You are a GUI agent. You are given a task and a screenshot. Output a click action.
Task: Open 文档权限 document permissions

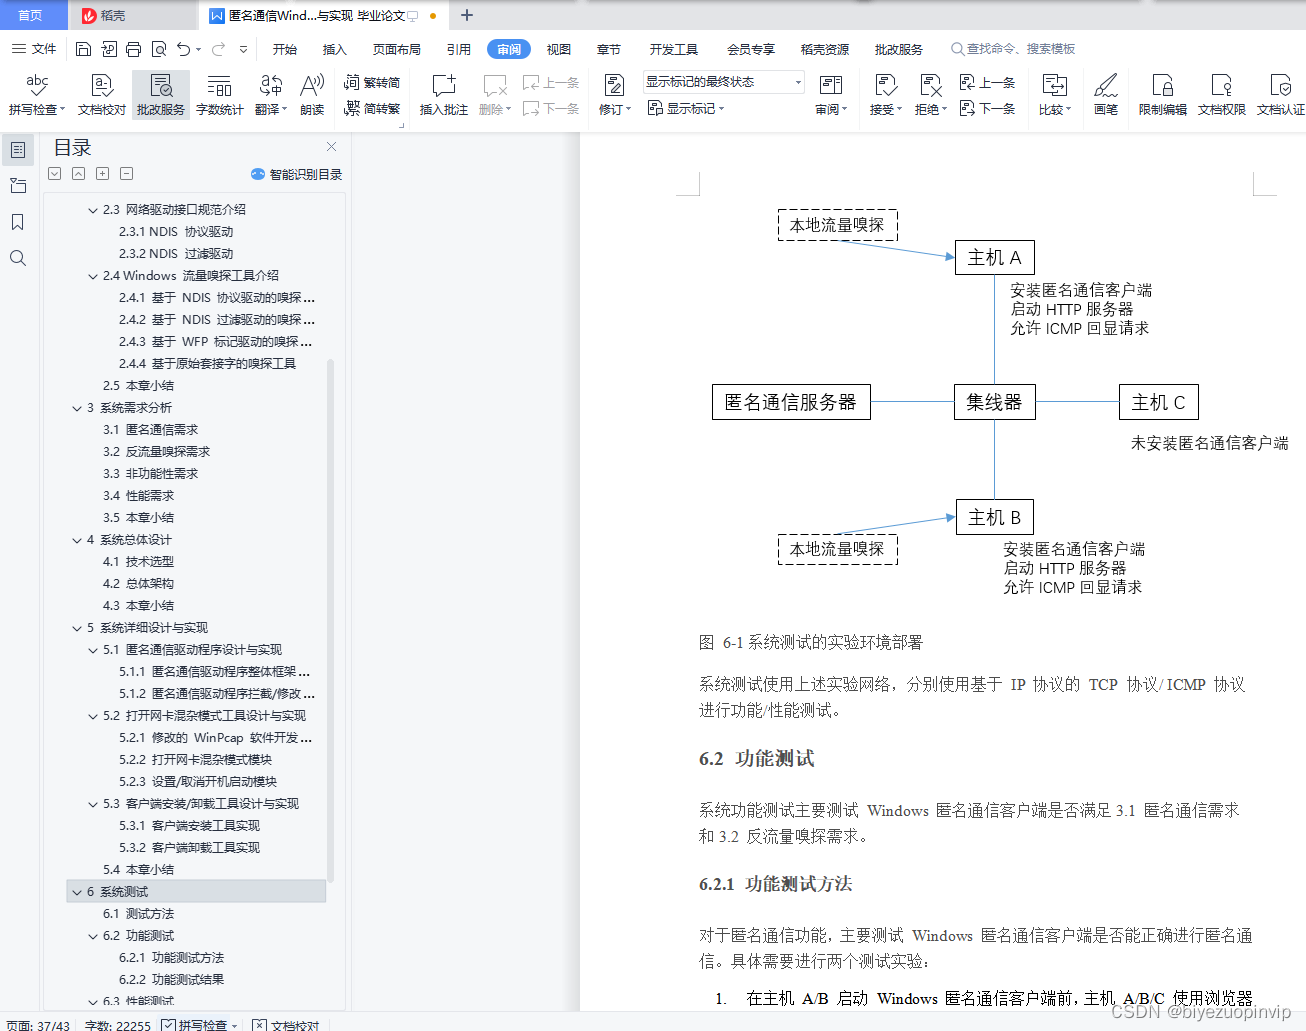point(1221,93)
